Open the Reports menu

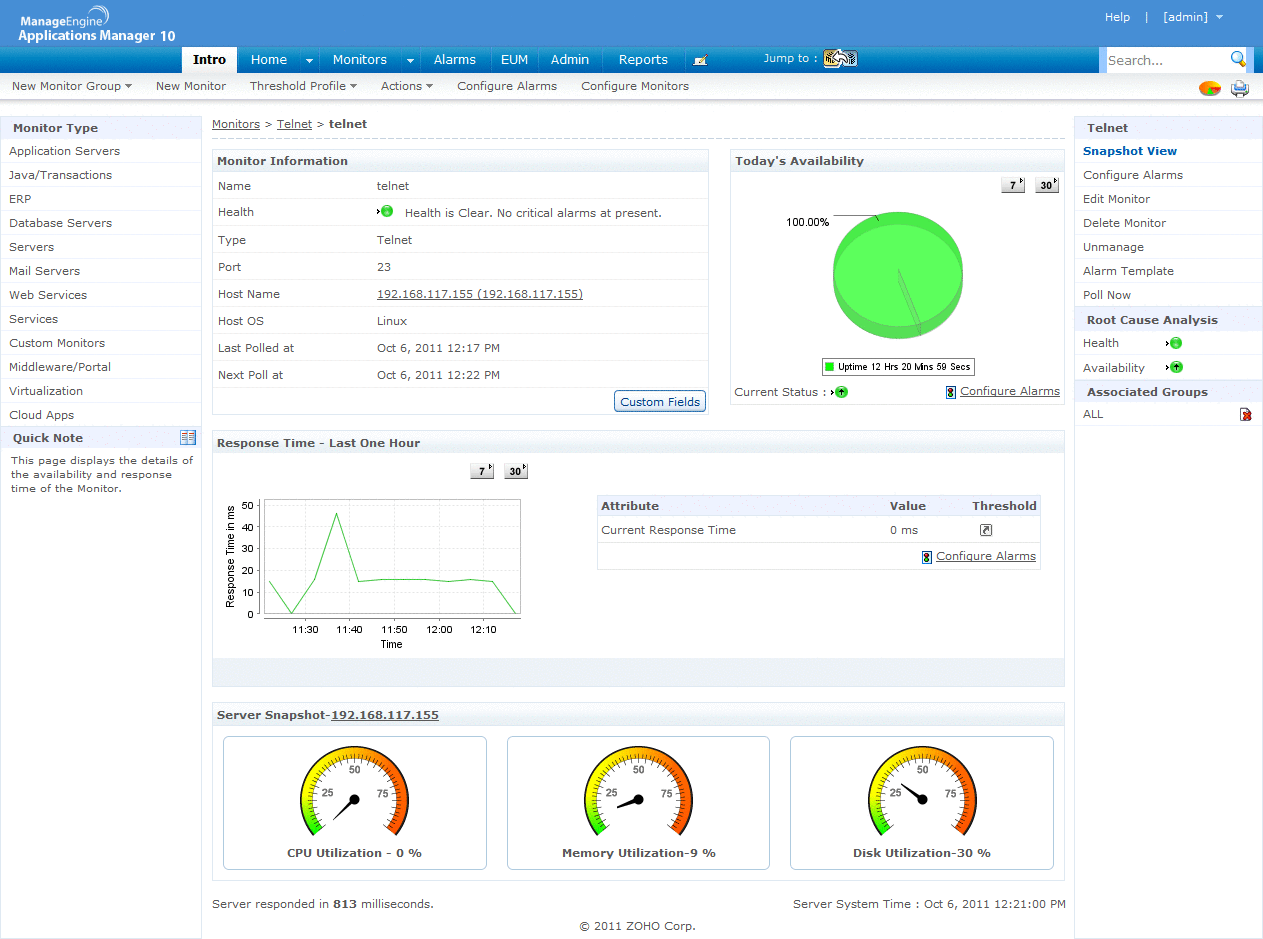[x=642, y=59]
